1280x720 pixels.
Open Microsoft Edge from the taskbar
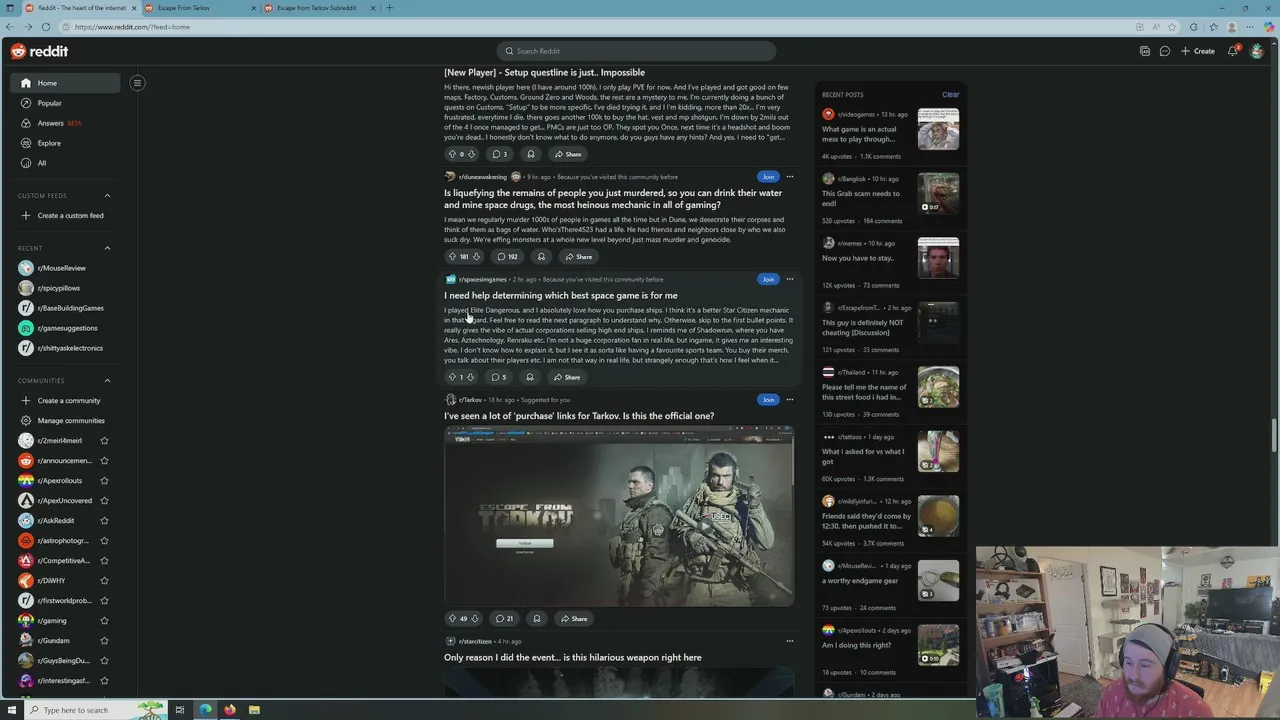click(205, 710)
